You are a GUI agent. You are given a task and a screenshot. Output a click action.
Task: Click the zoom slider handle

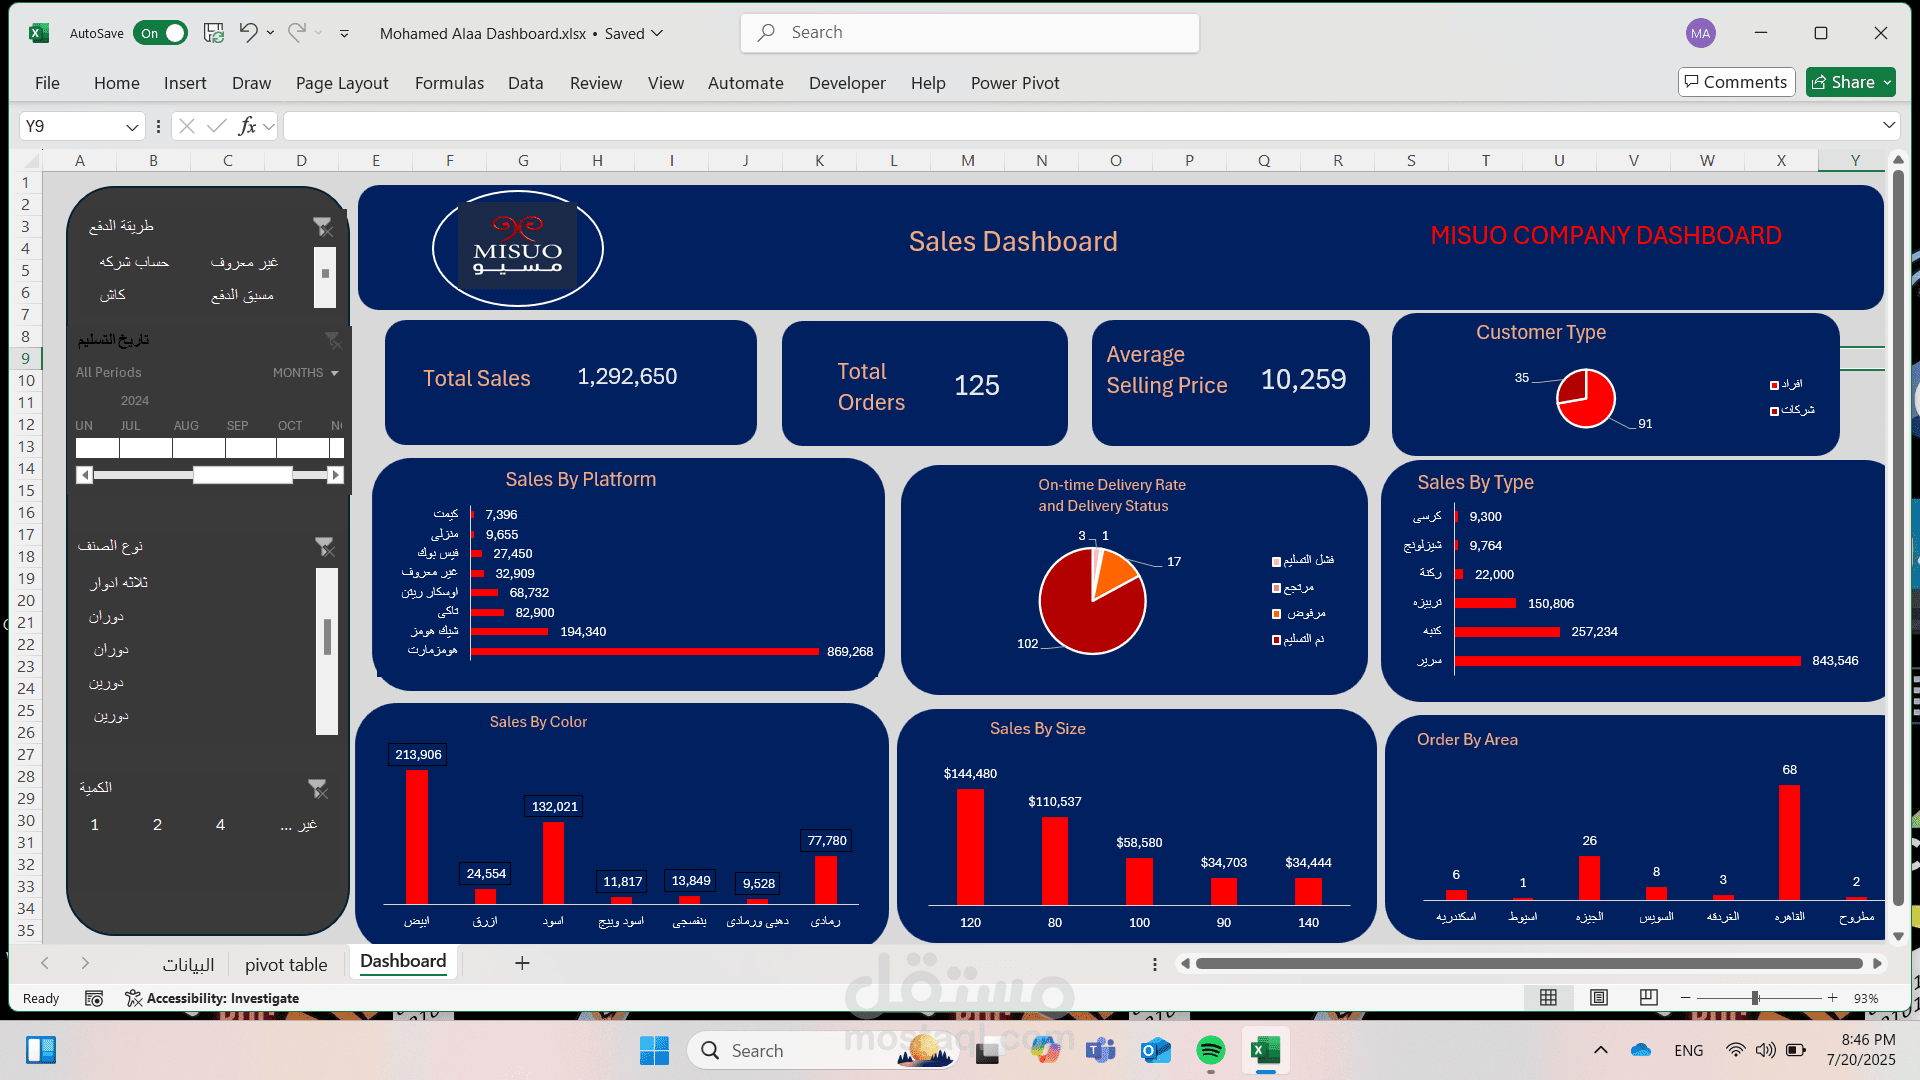(1755, 998)
